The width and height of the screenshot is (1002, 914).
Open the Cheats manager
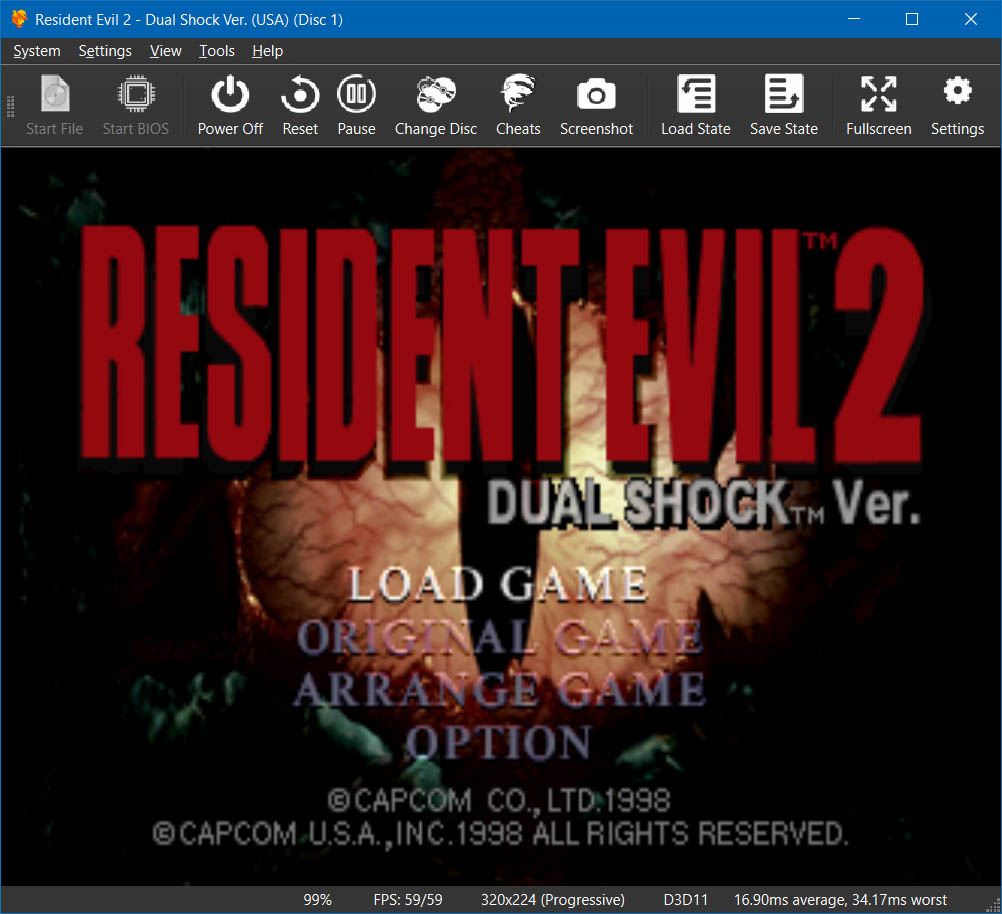tap(518, 105)
